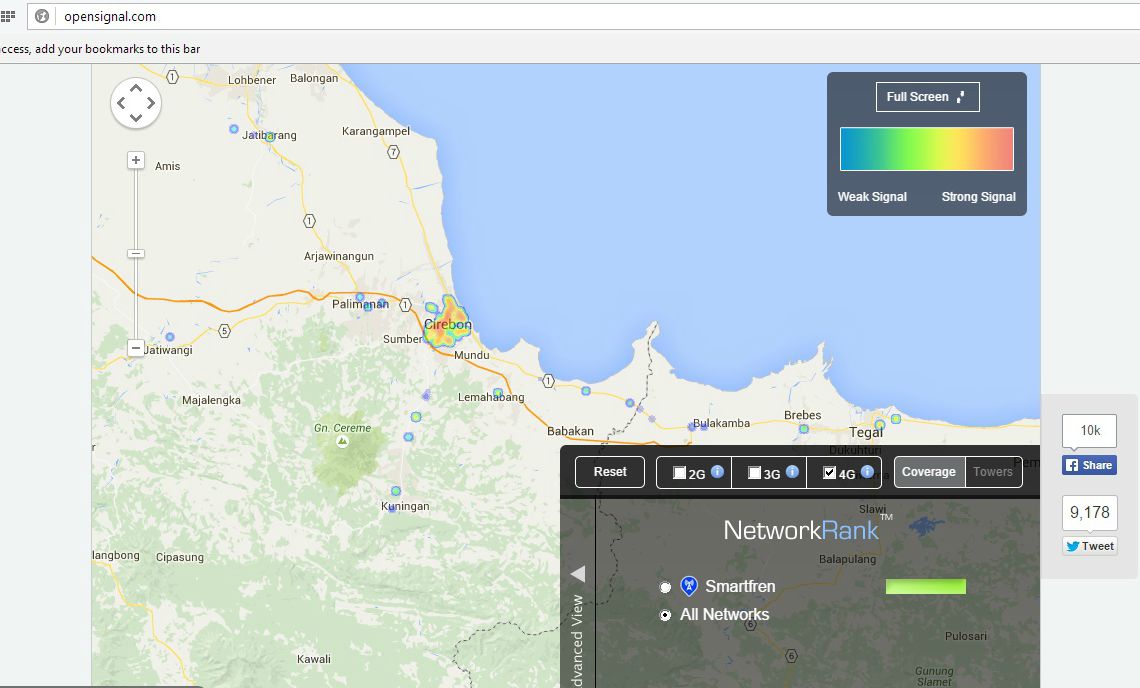1140x688 pixels.
Task: Pan the map down with arrow control
Action: [x=136, y=117]
